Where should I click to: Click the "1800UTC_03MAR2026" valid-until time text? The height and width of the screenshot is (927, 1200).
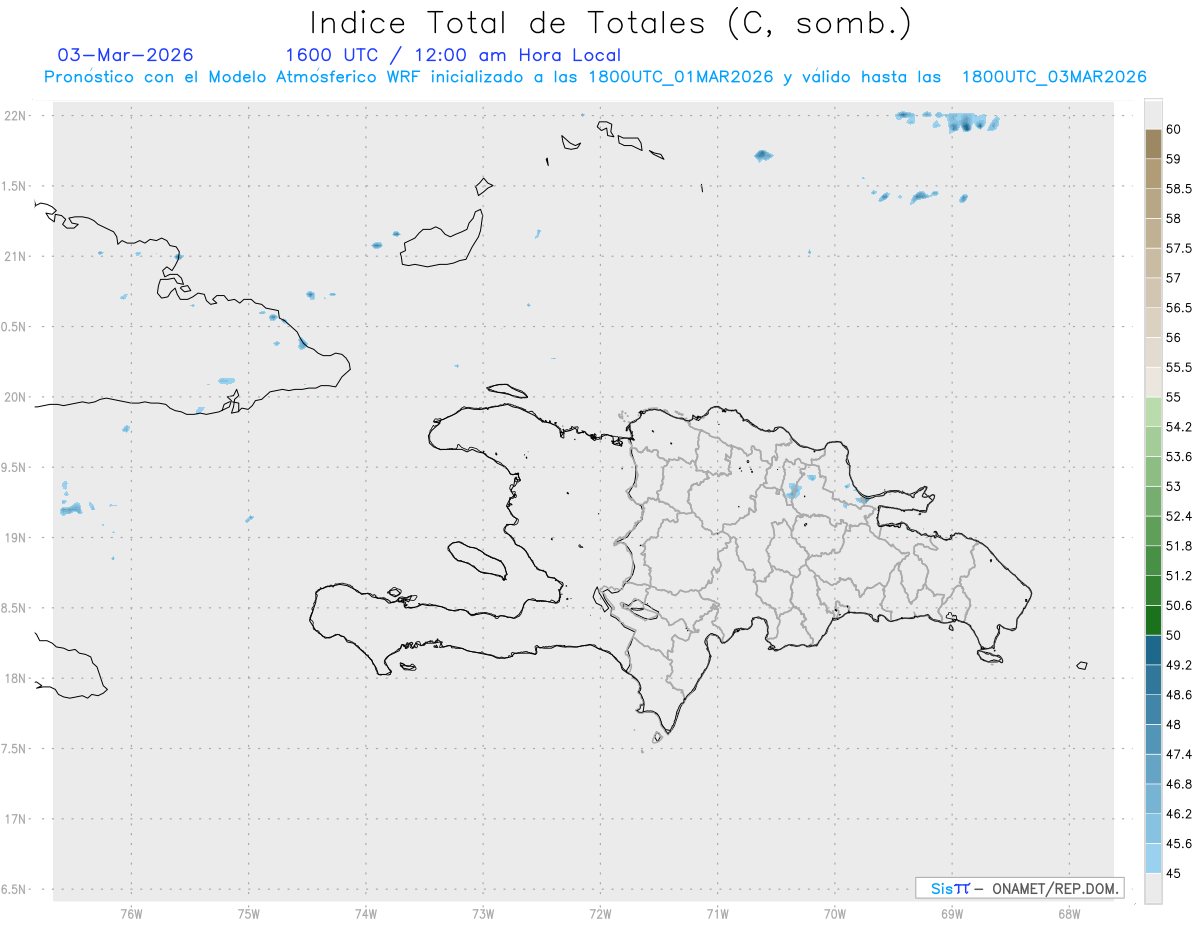pos(1054,77)
